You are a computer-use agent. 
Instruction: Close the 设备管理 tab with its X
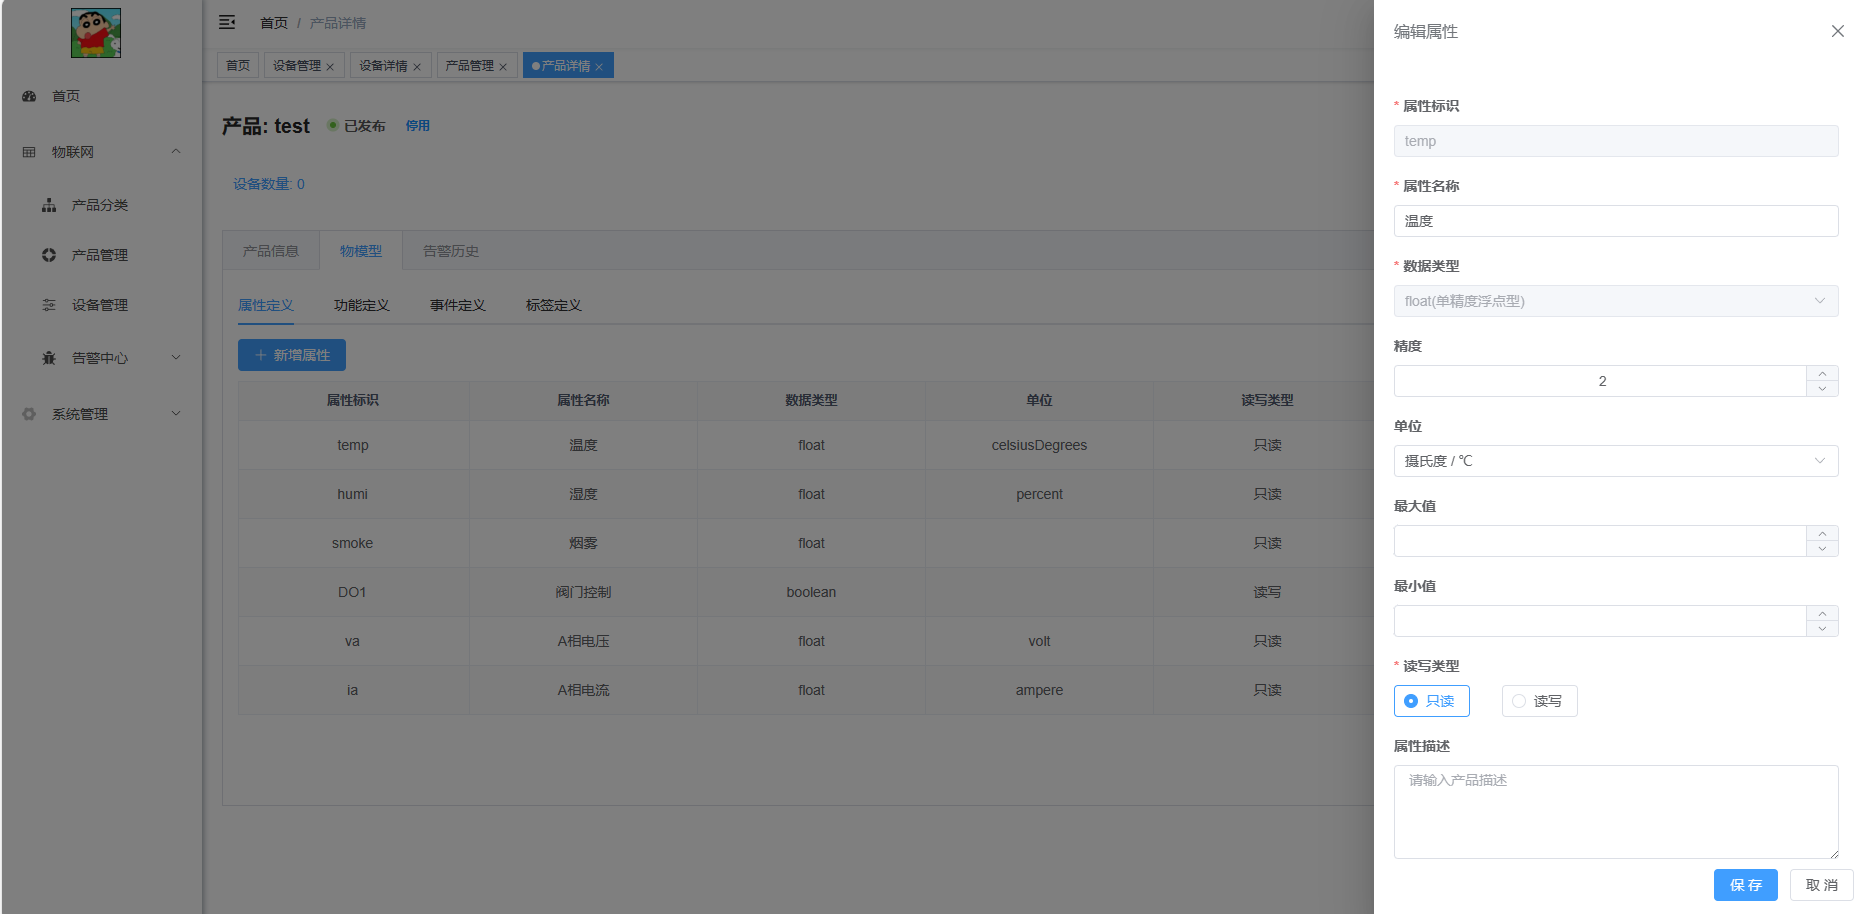pyautogui.click(x=330, y=67)
